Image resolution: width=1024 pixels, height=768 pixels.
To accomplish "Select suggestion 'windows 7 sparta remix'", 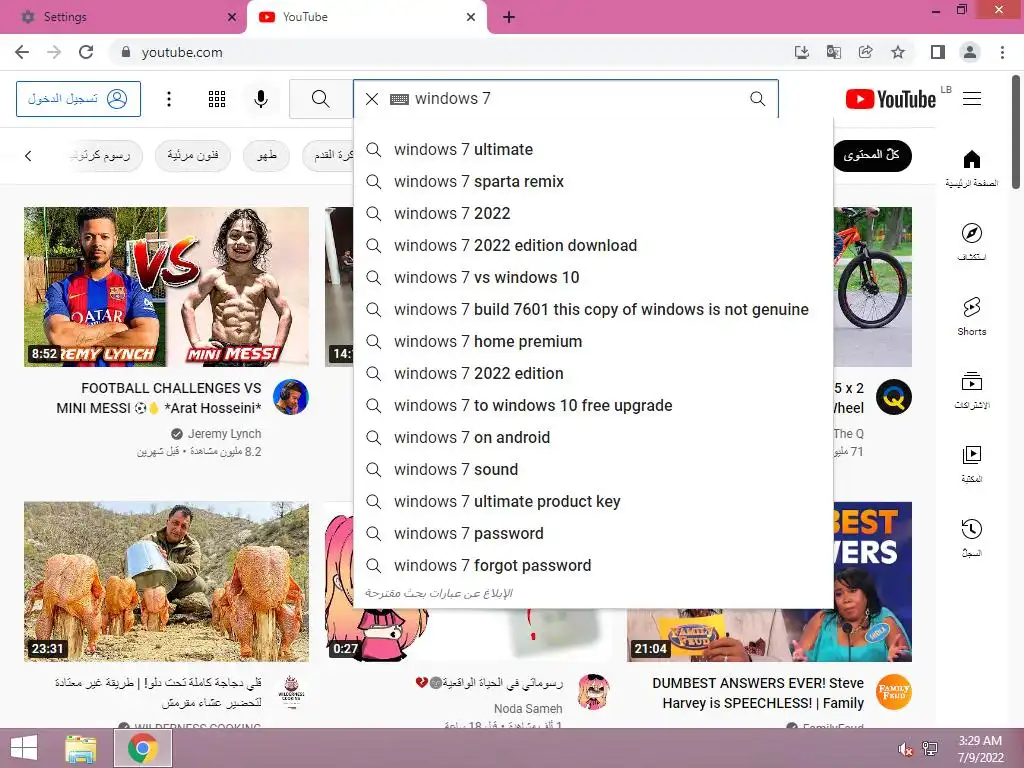I will (593, 182).
